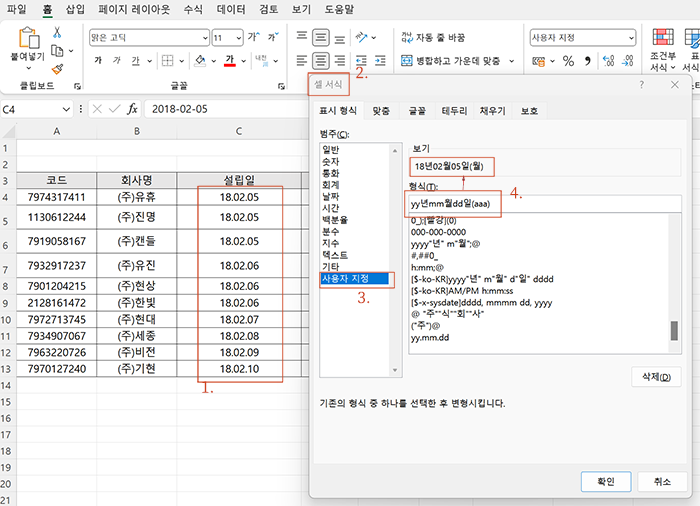700x506 pixels.
Task: Switch to the 페이지 레이아웃 tab
Action: tap(134, 9)
